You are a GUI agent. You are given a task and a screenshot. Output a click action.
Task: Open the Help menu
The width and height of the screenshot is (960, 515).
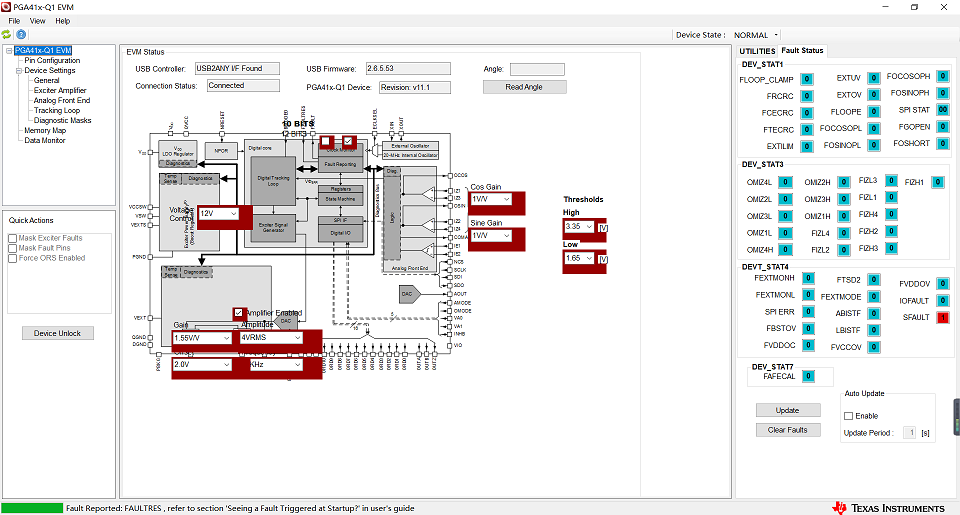click(62, 21)
